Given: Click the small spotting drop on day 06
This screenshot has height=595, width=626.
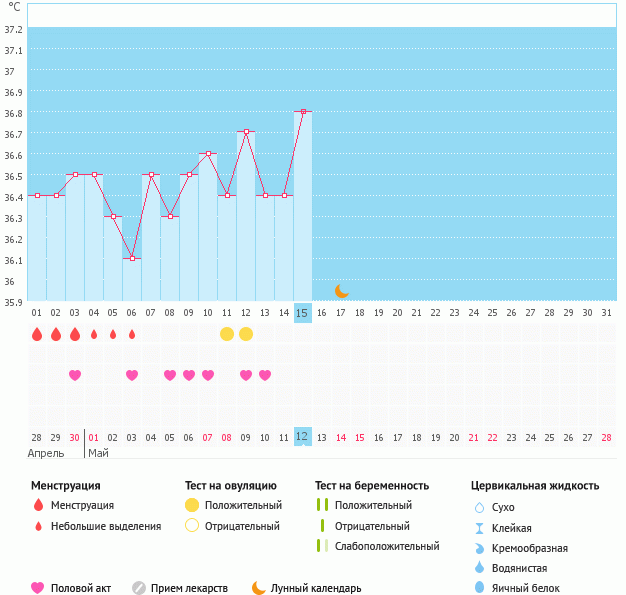Looking at the screenshot, I should click(132, 334).
